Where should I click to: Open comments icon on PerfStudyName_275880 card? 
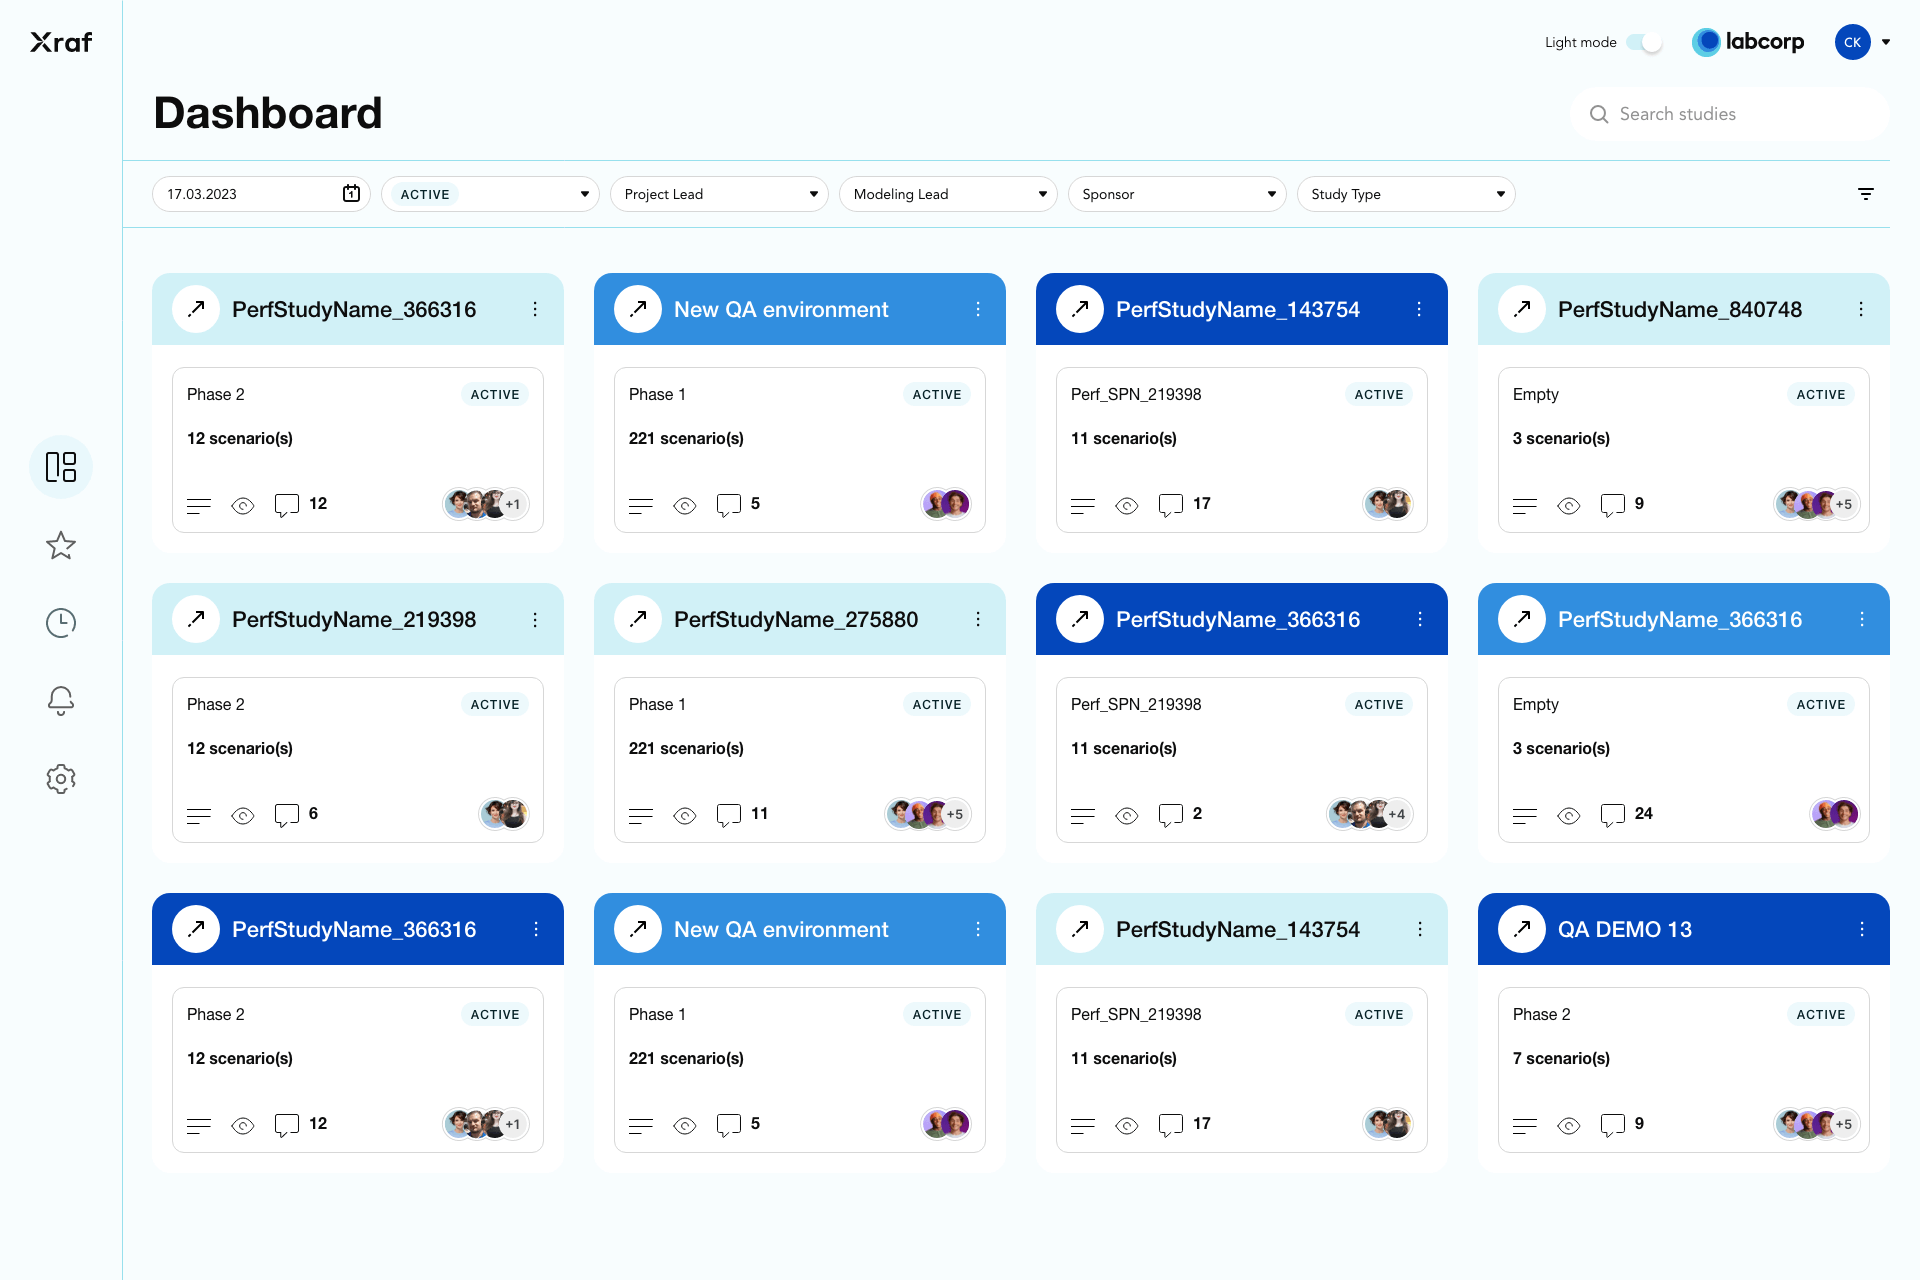coord(728,815)
